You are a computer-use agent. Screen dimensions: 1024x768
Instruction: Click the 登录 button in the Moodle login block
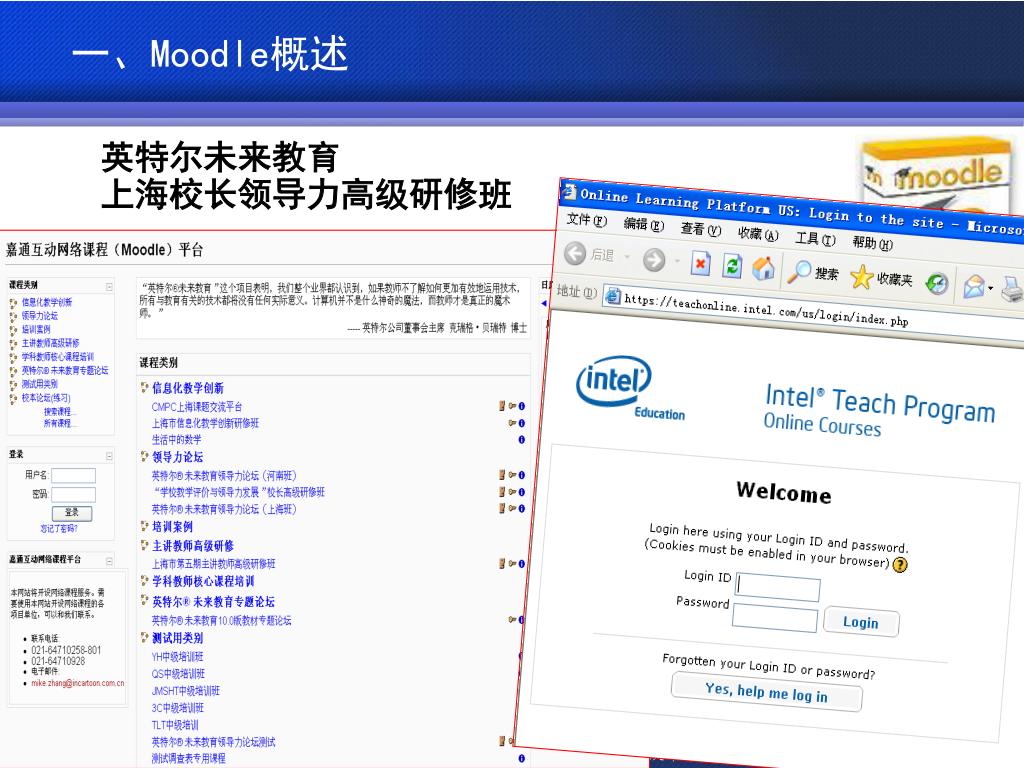pos(72,513)
